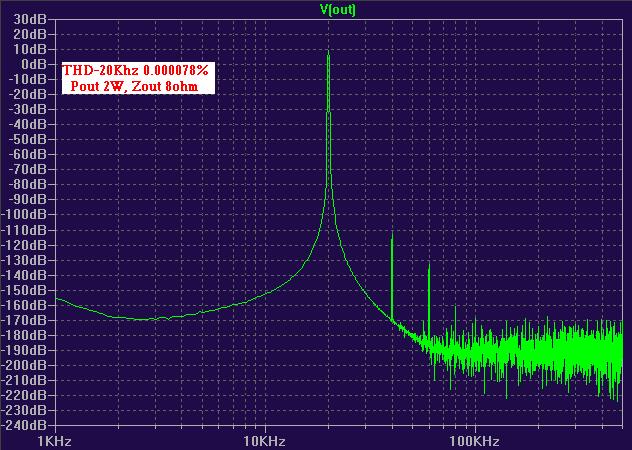Click the -180dB axis label

[x=24, y=335]
